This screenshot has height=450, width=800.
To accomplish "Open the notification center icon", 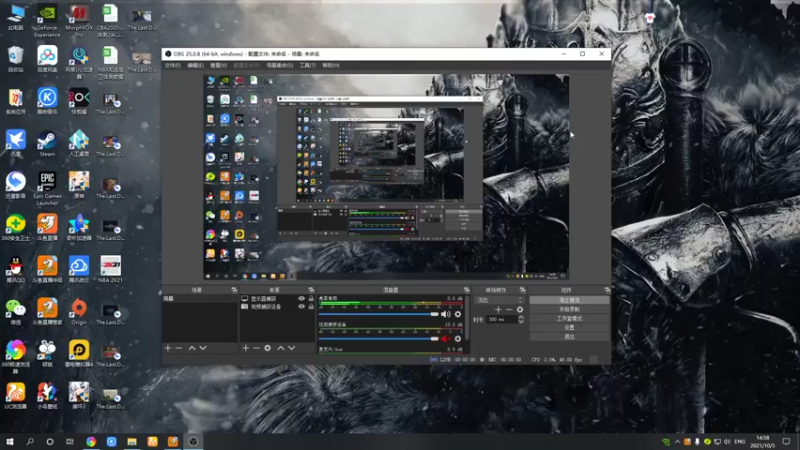I will pyautogui.click(x=787, y=442).
